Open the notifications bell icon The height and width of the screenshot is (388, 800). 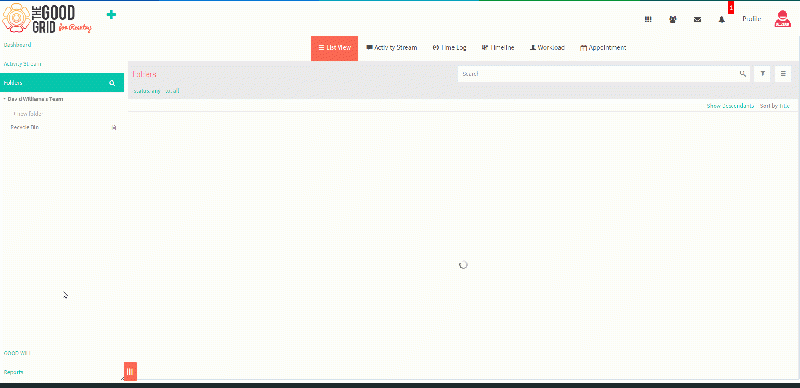[x=722, y=19]
